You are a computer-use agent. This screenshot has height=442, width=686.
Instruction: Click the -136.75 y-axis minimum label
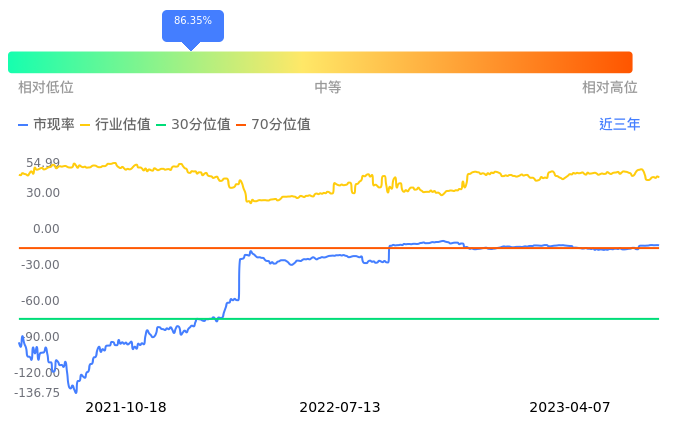pos(38,393)
